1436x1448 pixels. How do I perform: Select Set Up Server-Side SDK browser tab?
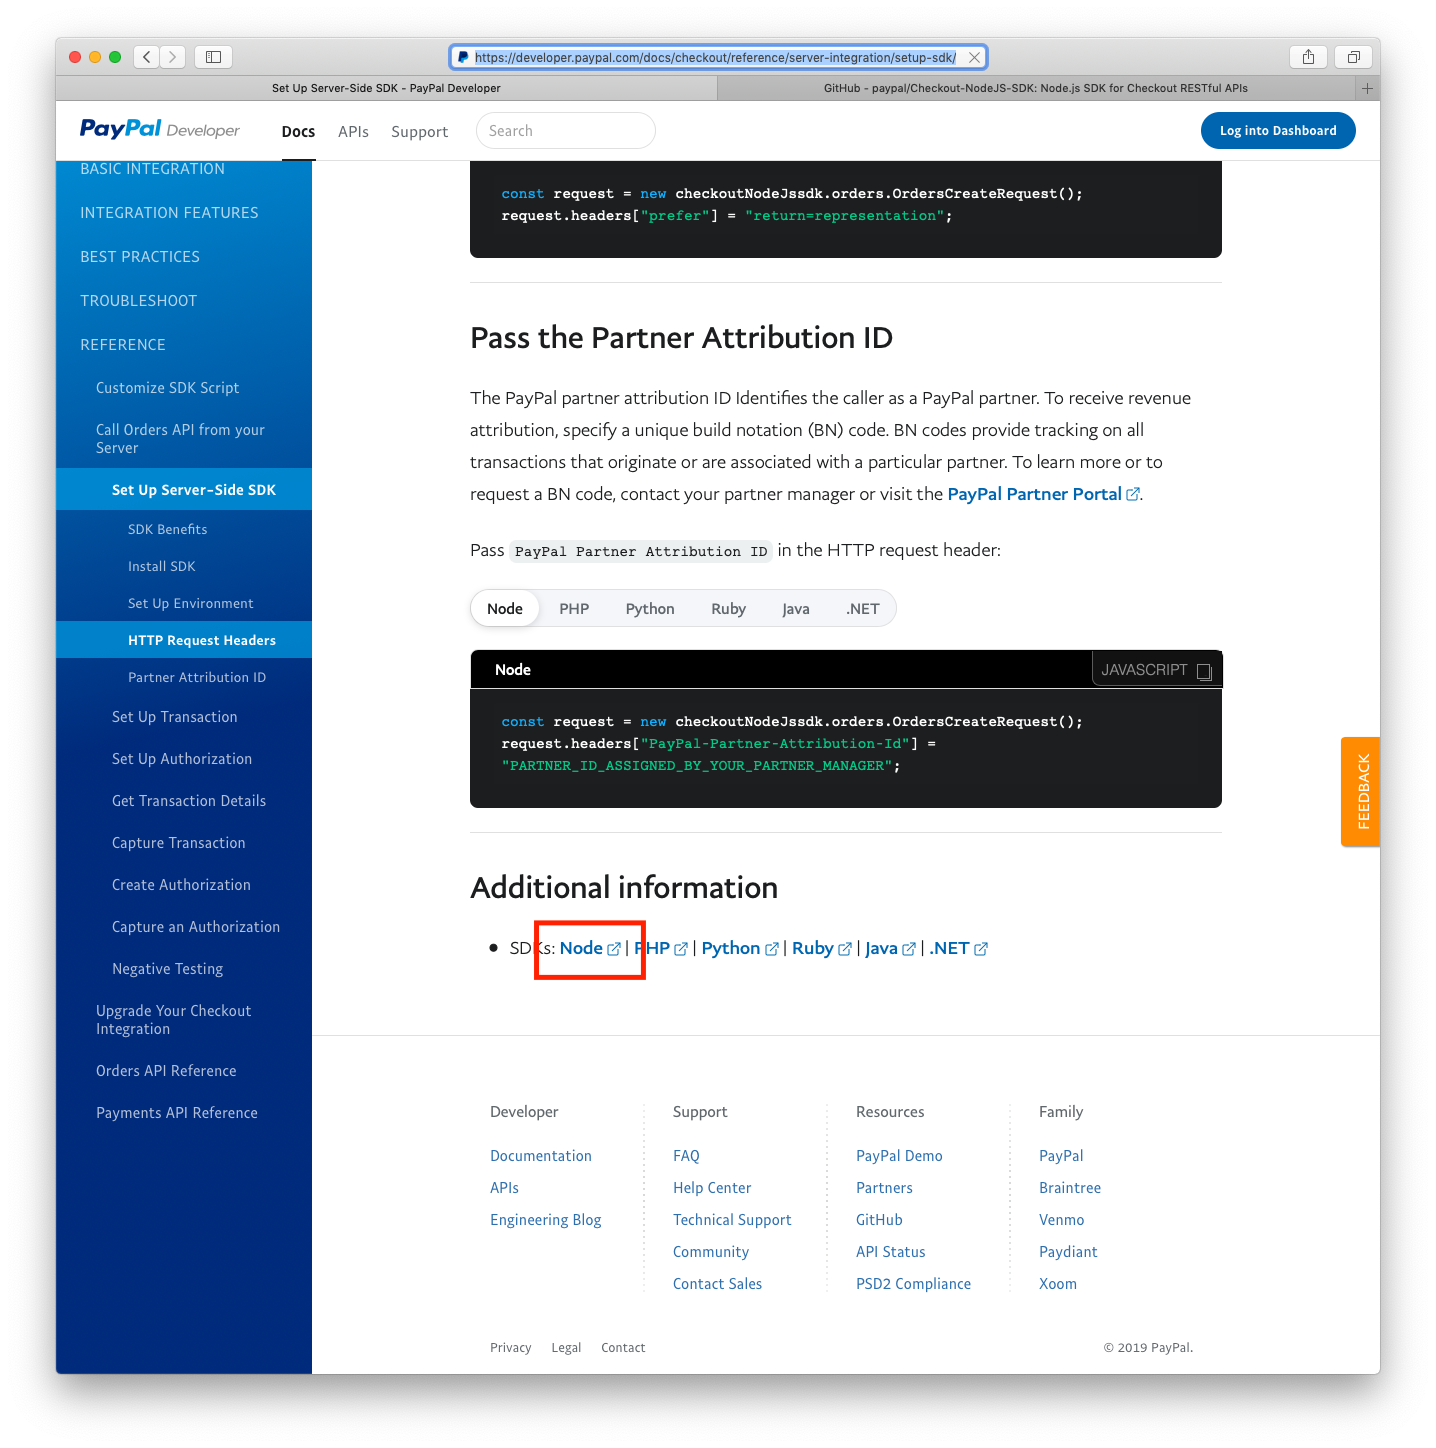coord(386,88)
